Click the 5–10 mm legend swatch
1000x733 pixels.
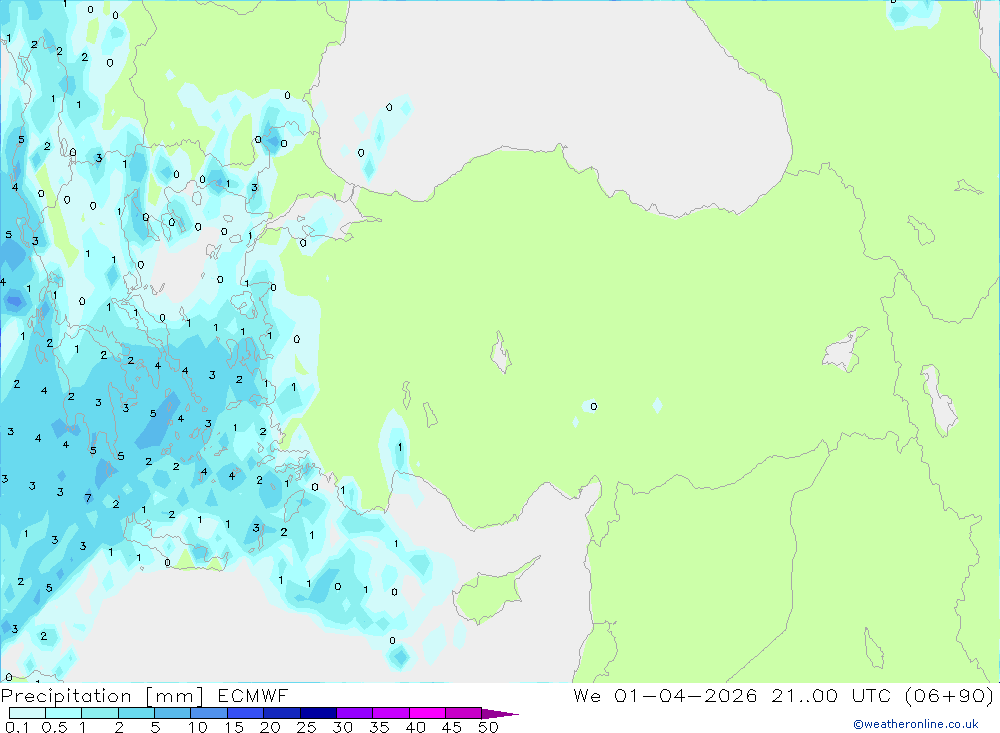[x=172, y=713]
